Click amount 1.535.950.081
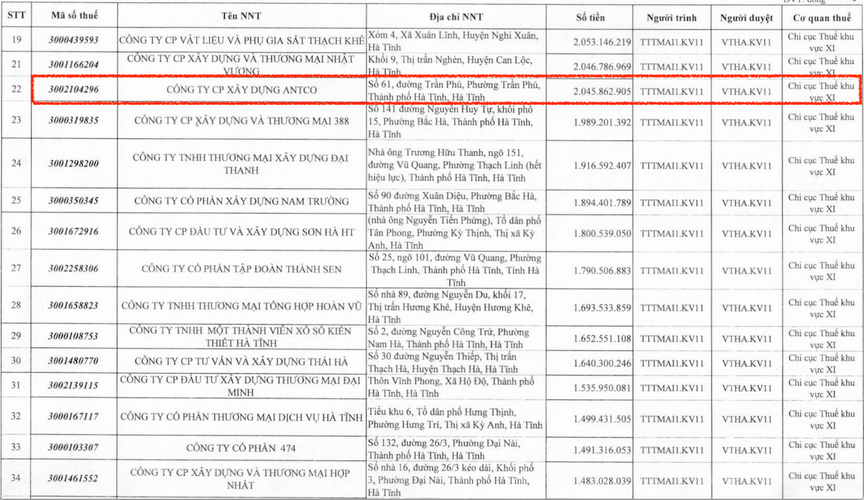This screenshot has height=500, width=864. (x=602, y=388)
